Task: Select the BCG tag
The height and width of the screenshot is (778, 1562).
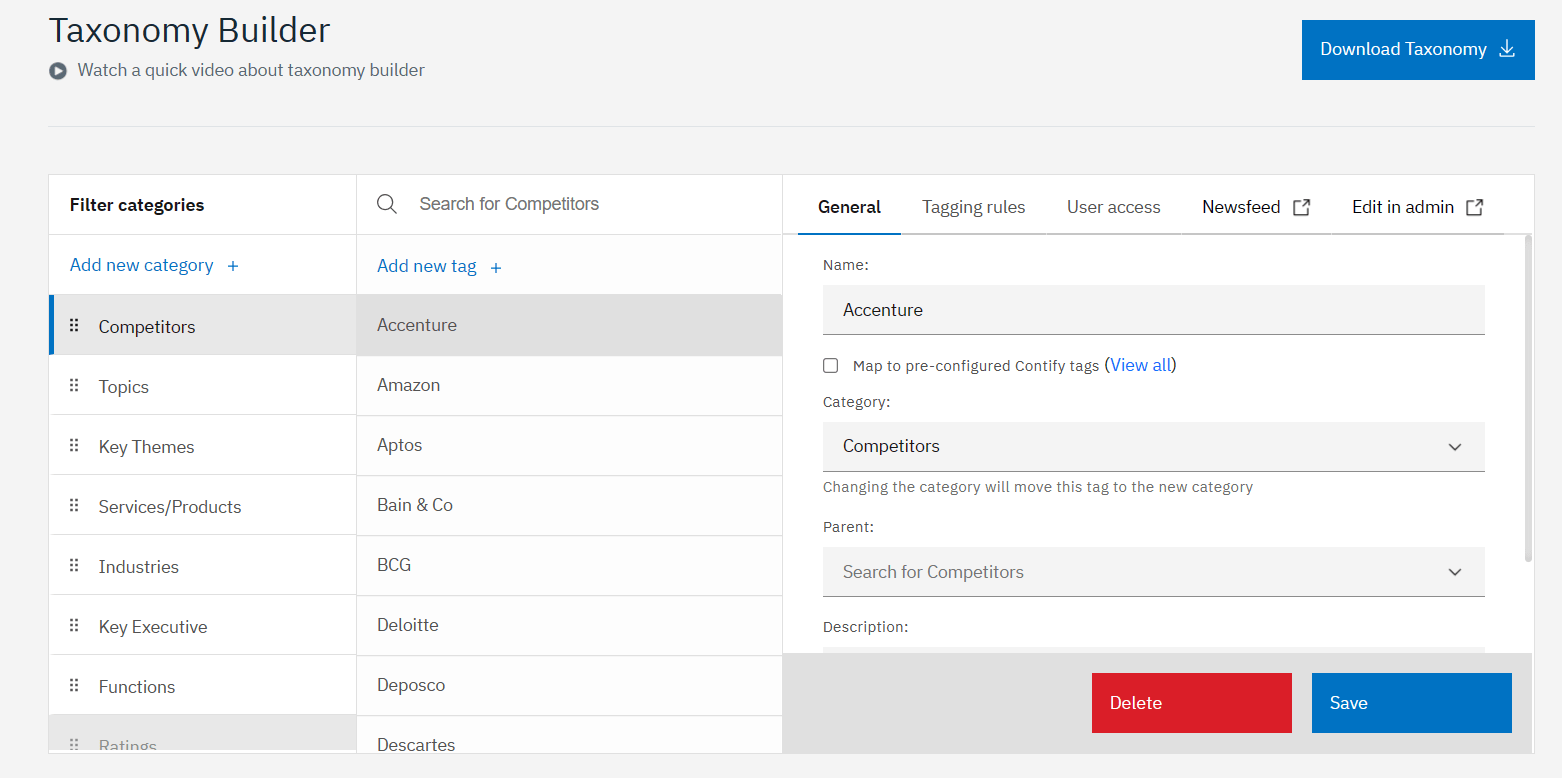Action: [x=569, y=565]
